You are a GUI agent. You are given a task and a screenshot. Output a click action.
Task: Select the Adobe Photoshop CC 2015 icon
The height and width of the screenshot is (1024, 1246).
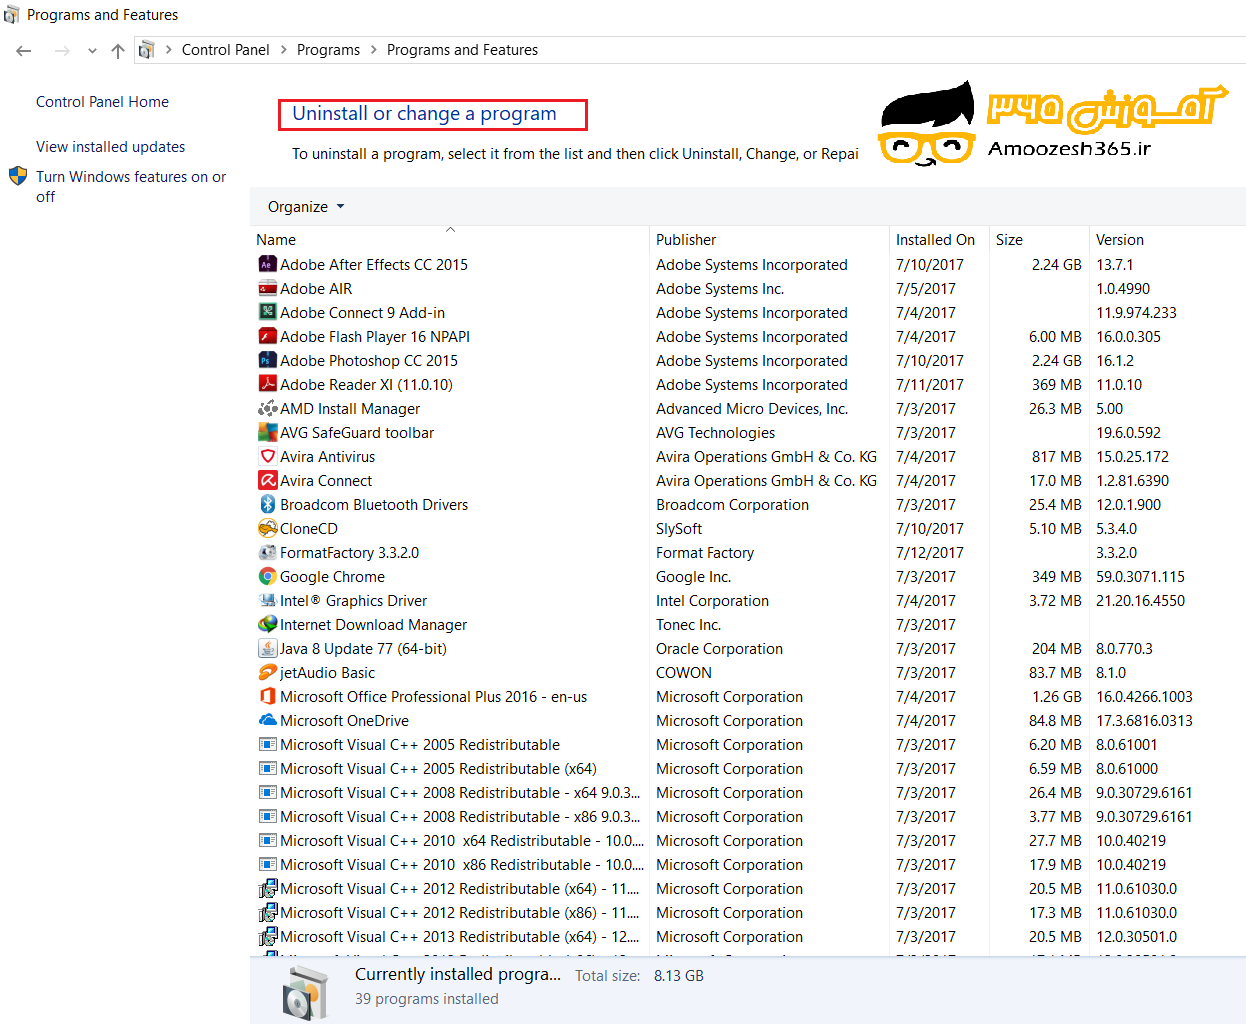pos(267,360)
